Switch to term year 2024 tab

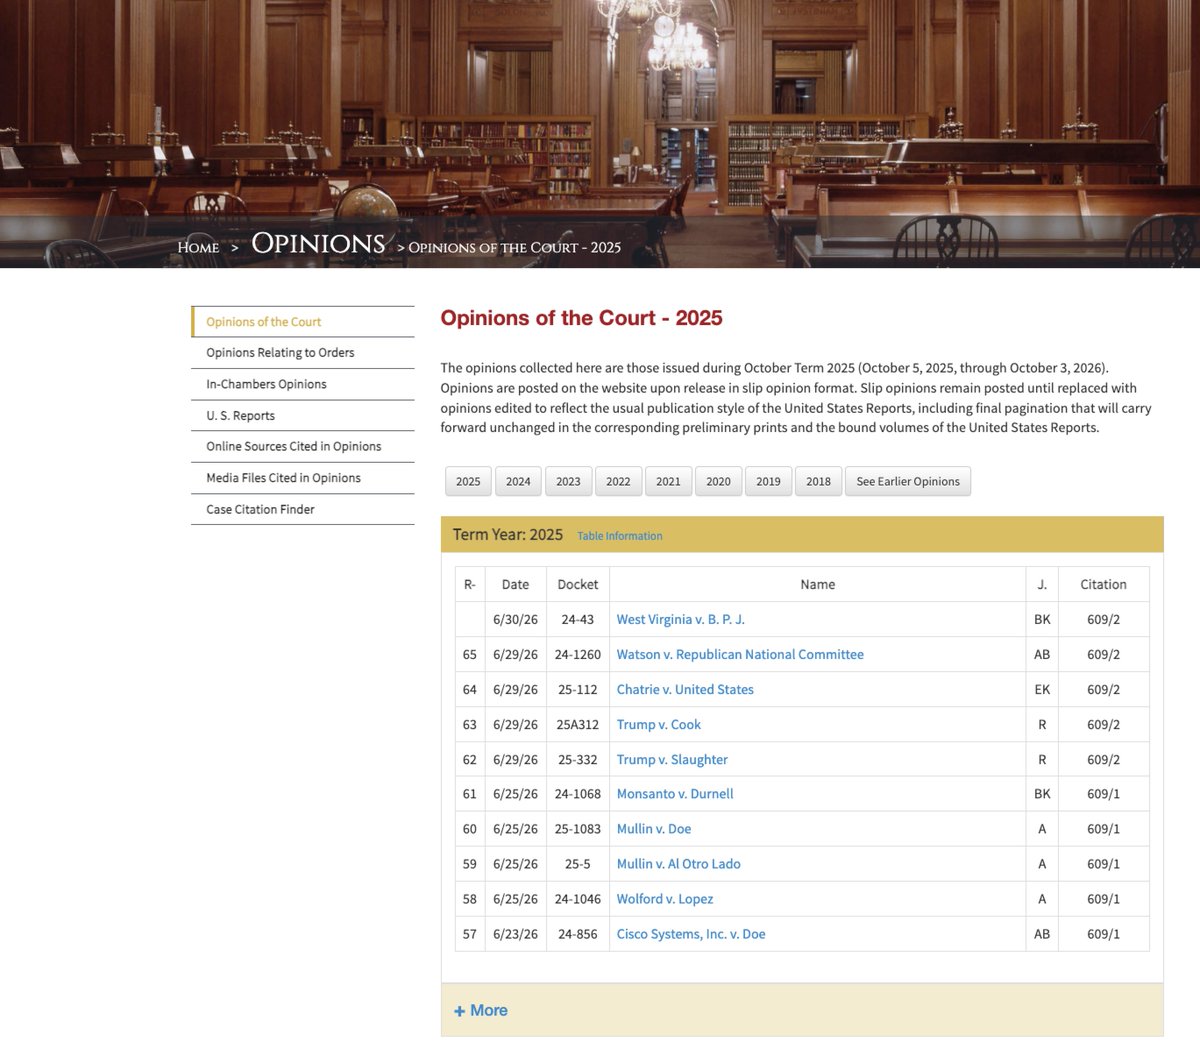tap(518, 481)
